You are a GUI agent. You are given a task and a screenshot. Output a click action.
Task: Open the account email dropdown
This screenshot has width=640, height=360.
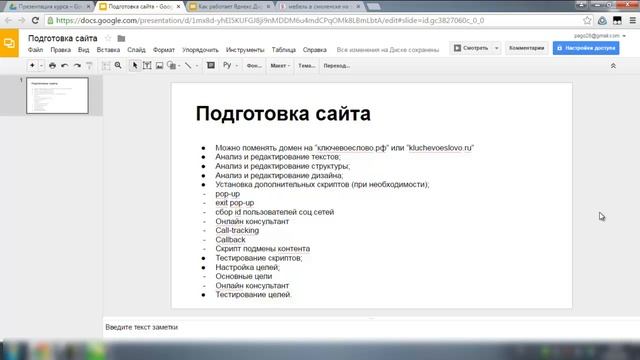[600, 36]
